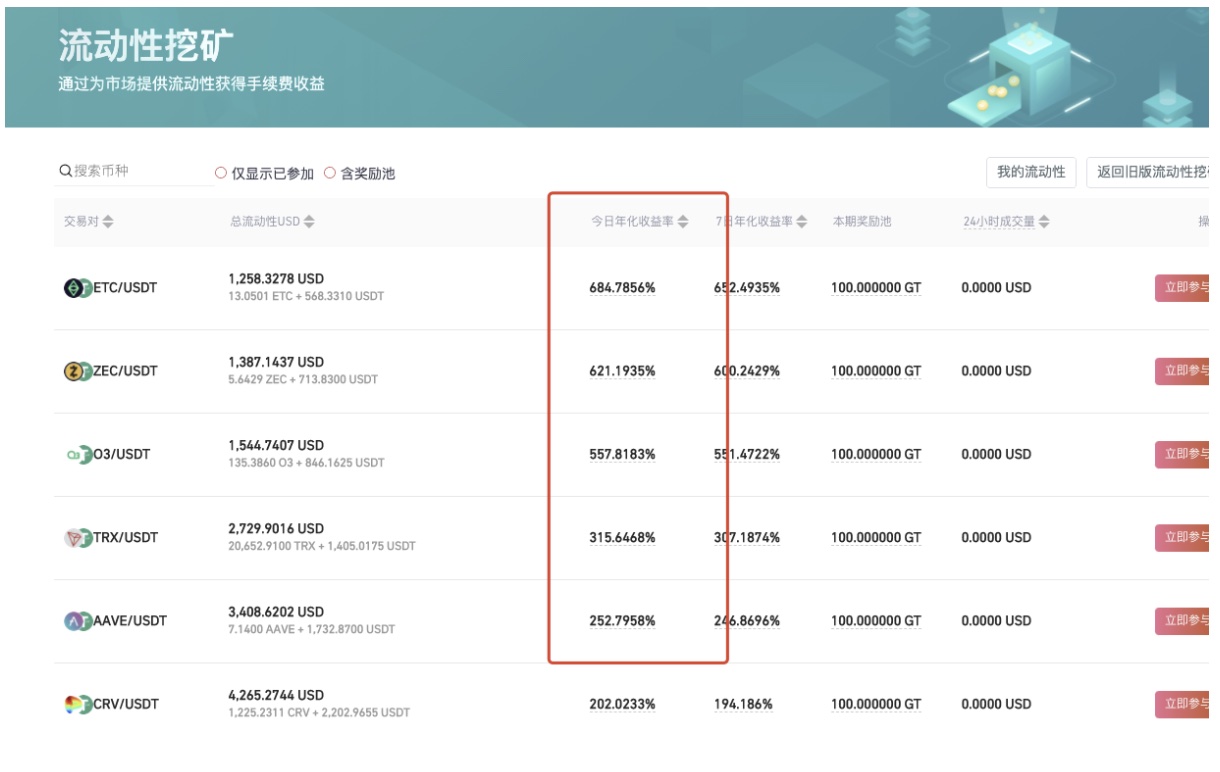
Task: Open ETC/USDT reward pool 100.000000 GT
Action: pos(875,288)
